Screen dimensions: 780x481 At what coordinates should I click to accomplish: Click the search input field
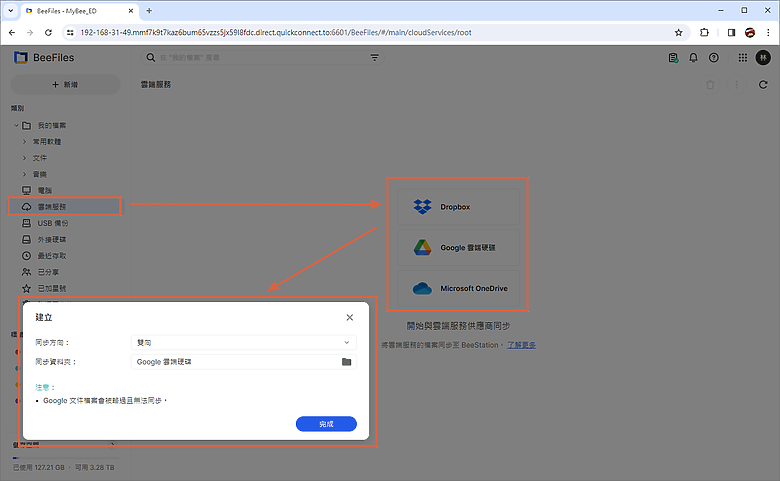263,58
